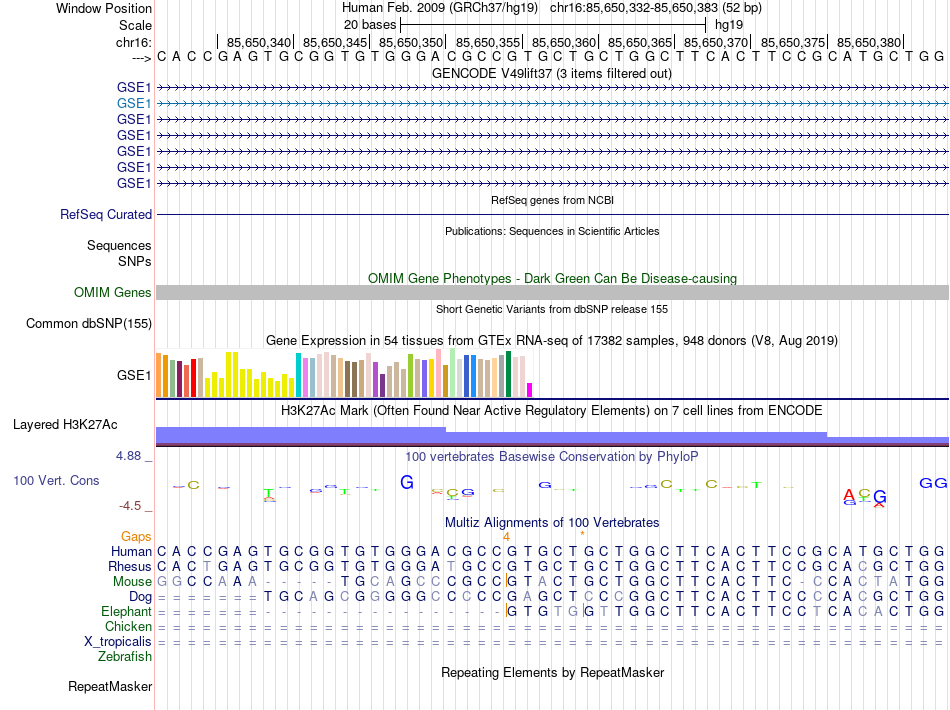
Task: Select the Rhesus alignment row label
Action: pos(130,566)
